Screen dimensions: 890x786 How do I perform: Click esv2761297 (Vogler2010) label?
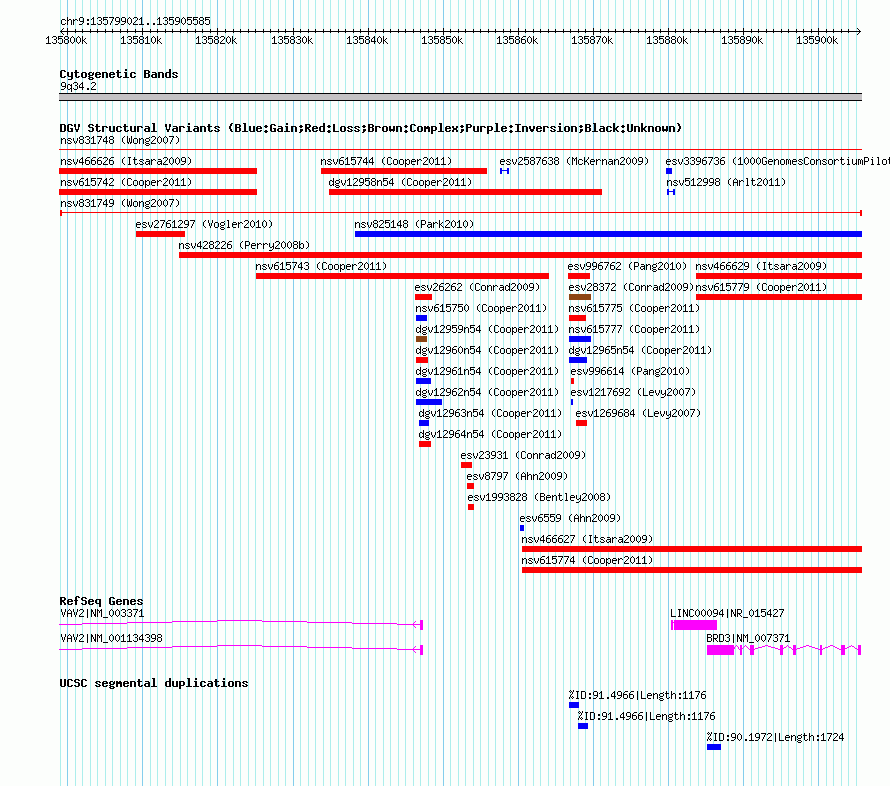pos(204,224)
